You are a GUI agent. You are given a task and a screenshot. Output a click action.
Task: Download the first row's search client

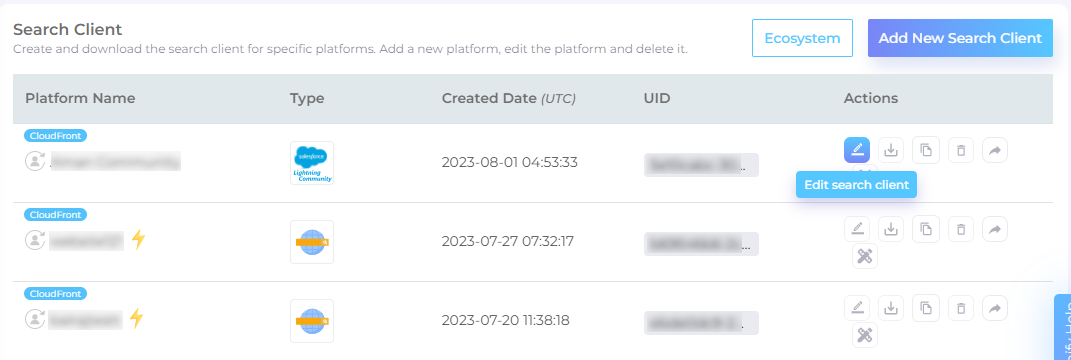coord(891,150)
